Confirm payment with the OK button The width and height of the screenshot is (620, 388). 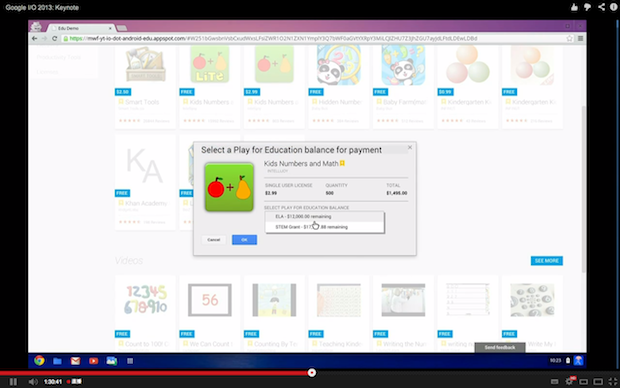(x=244, y=240)
